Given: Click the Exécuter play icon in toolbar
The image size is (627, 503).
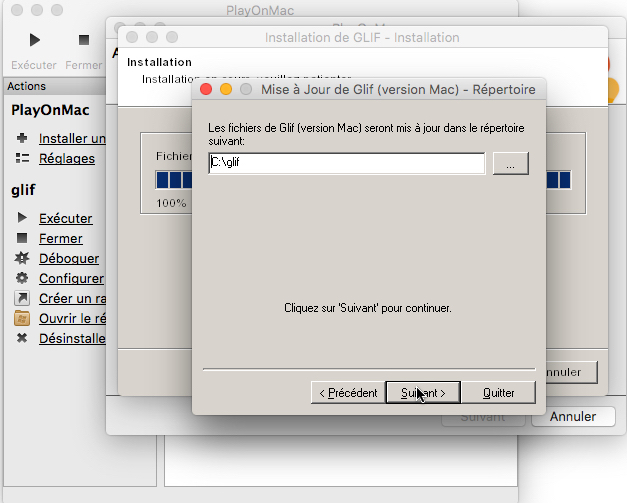Looking at the screenshot, I should point(35,40).
